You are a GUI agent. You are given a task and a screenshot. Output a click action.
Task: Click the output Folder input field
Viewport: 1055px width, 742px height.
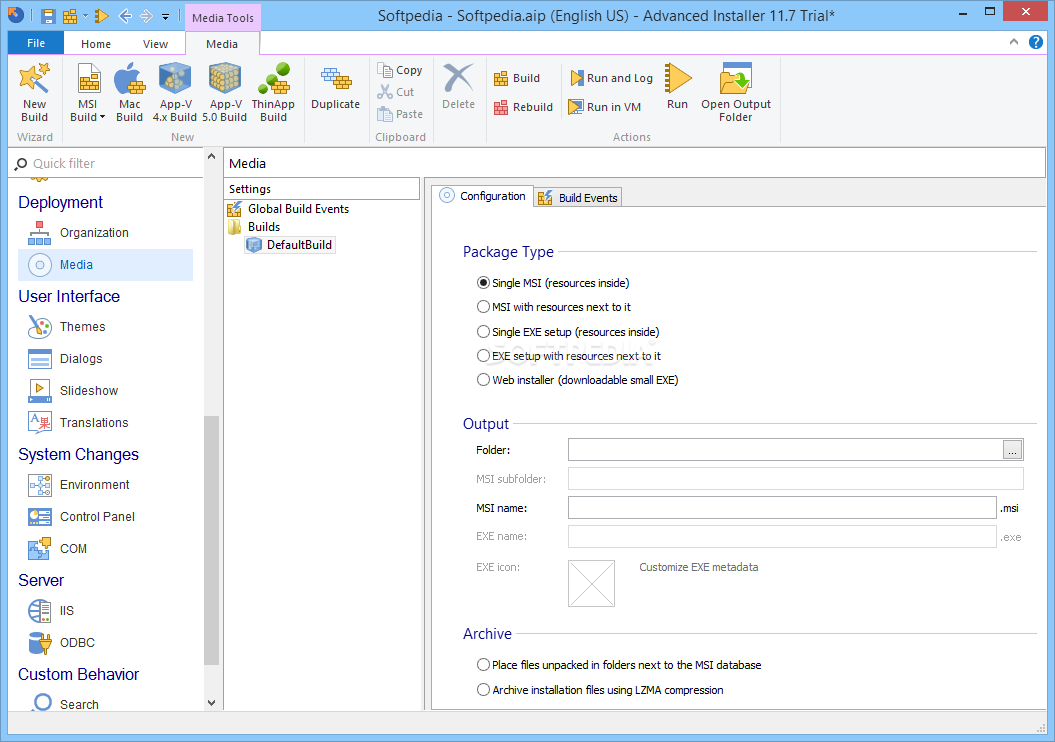785,450
